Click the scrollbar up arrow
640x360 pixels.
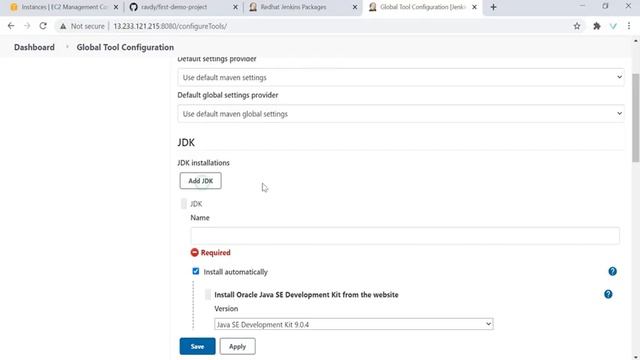point(636,41)
